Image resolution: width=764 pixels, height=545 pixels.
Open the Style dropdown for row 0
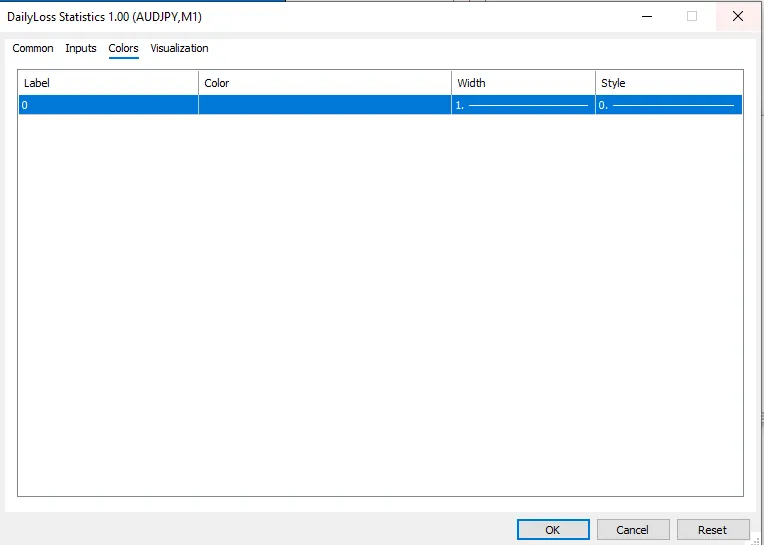tap(668, 105)
